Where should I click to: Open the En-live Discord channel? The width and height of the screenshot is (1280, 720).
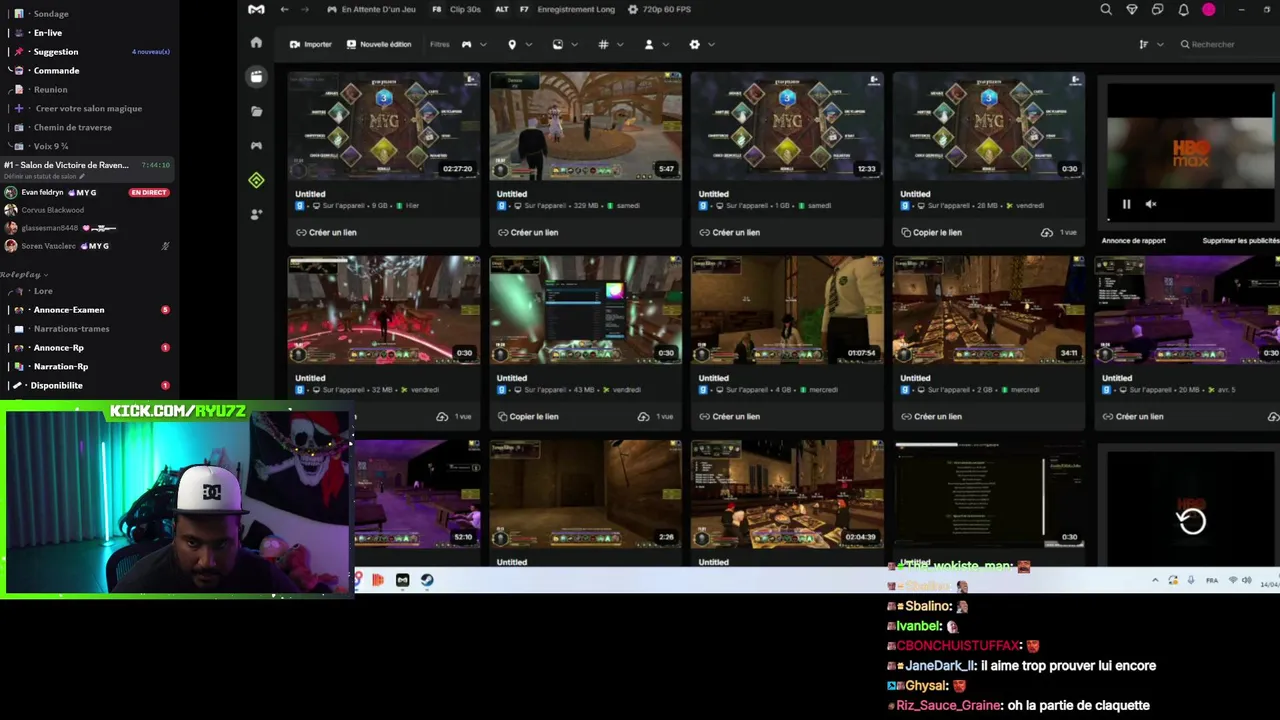48,32
